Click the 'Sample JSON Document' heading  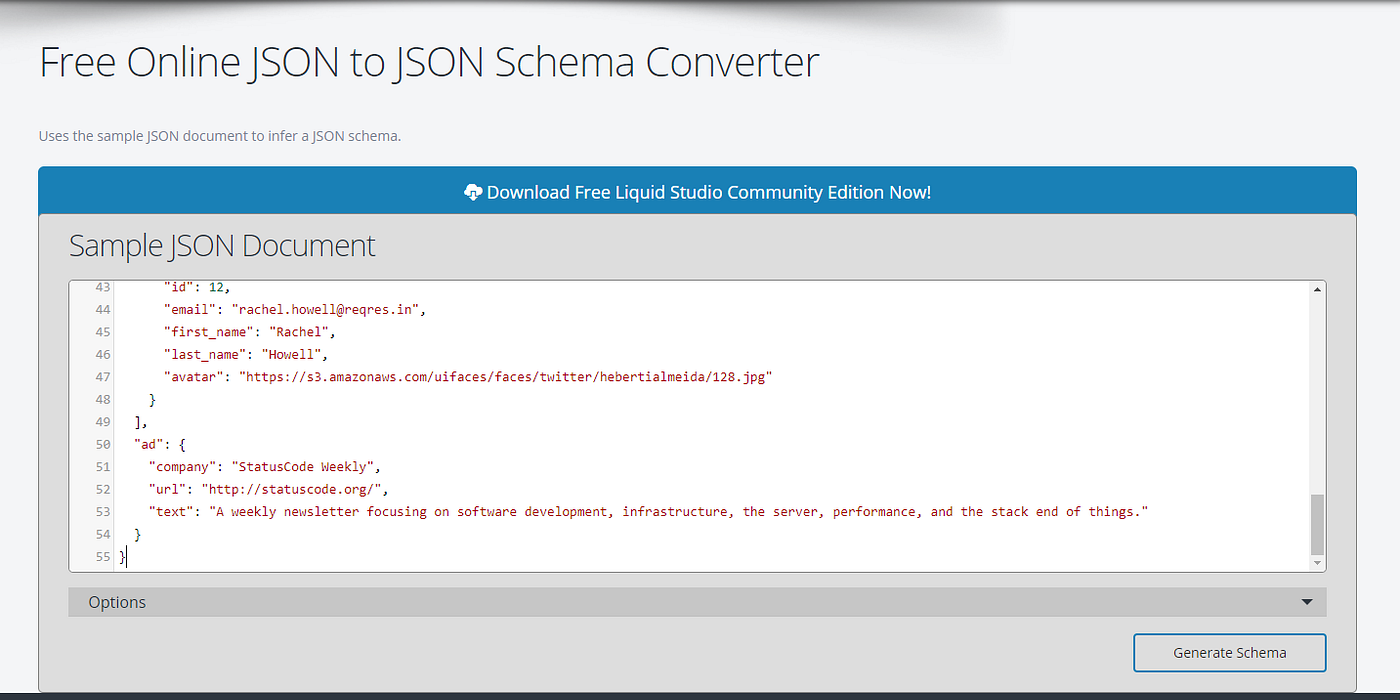coord(222,245)
